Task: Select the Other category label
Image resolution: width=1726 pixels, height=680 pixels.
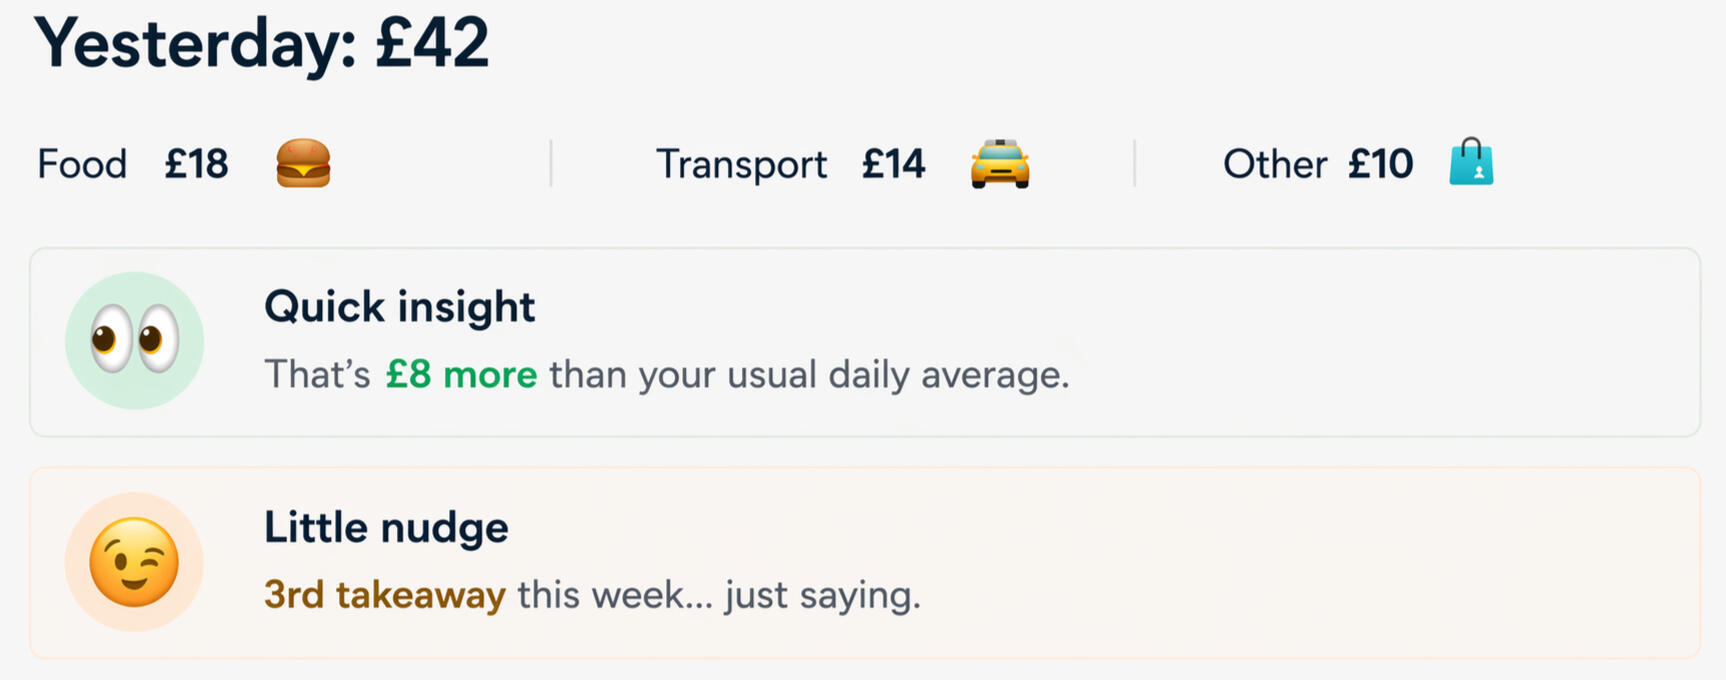Action: (x=1274, y=164)
